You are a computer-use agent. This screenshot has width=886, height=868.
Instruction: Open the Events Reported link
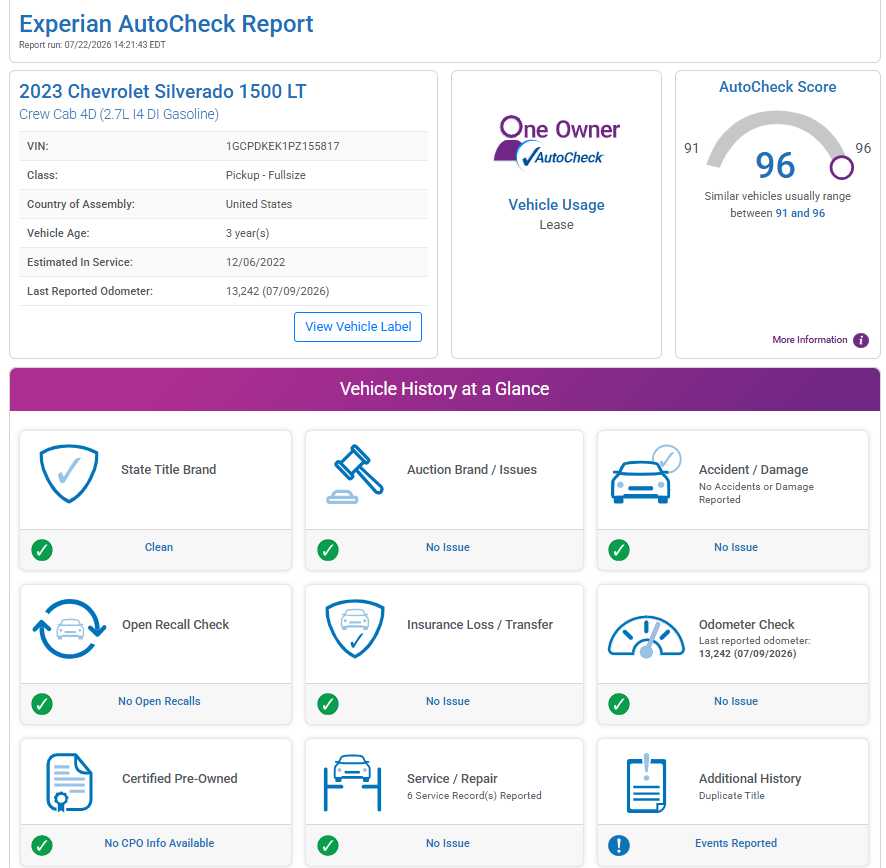click(x=736, y=843)
